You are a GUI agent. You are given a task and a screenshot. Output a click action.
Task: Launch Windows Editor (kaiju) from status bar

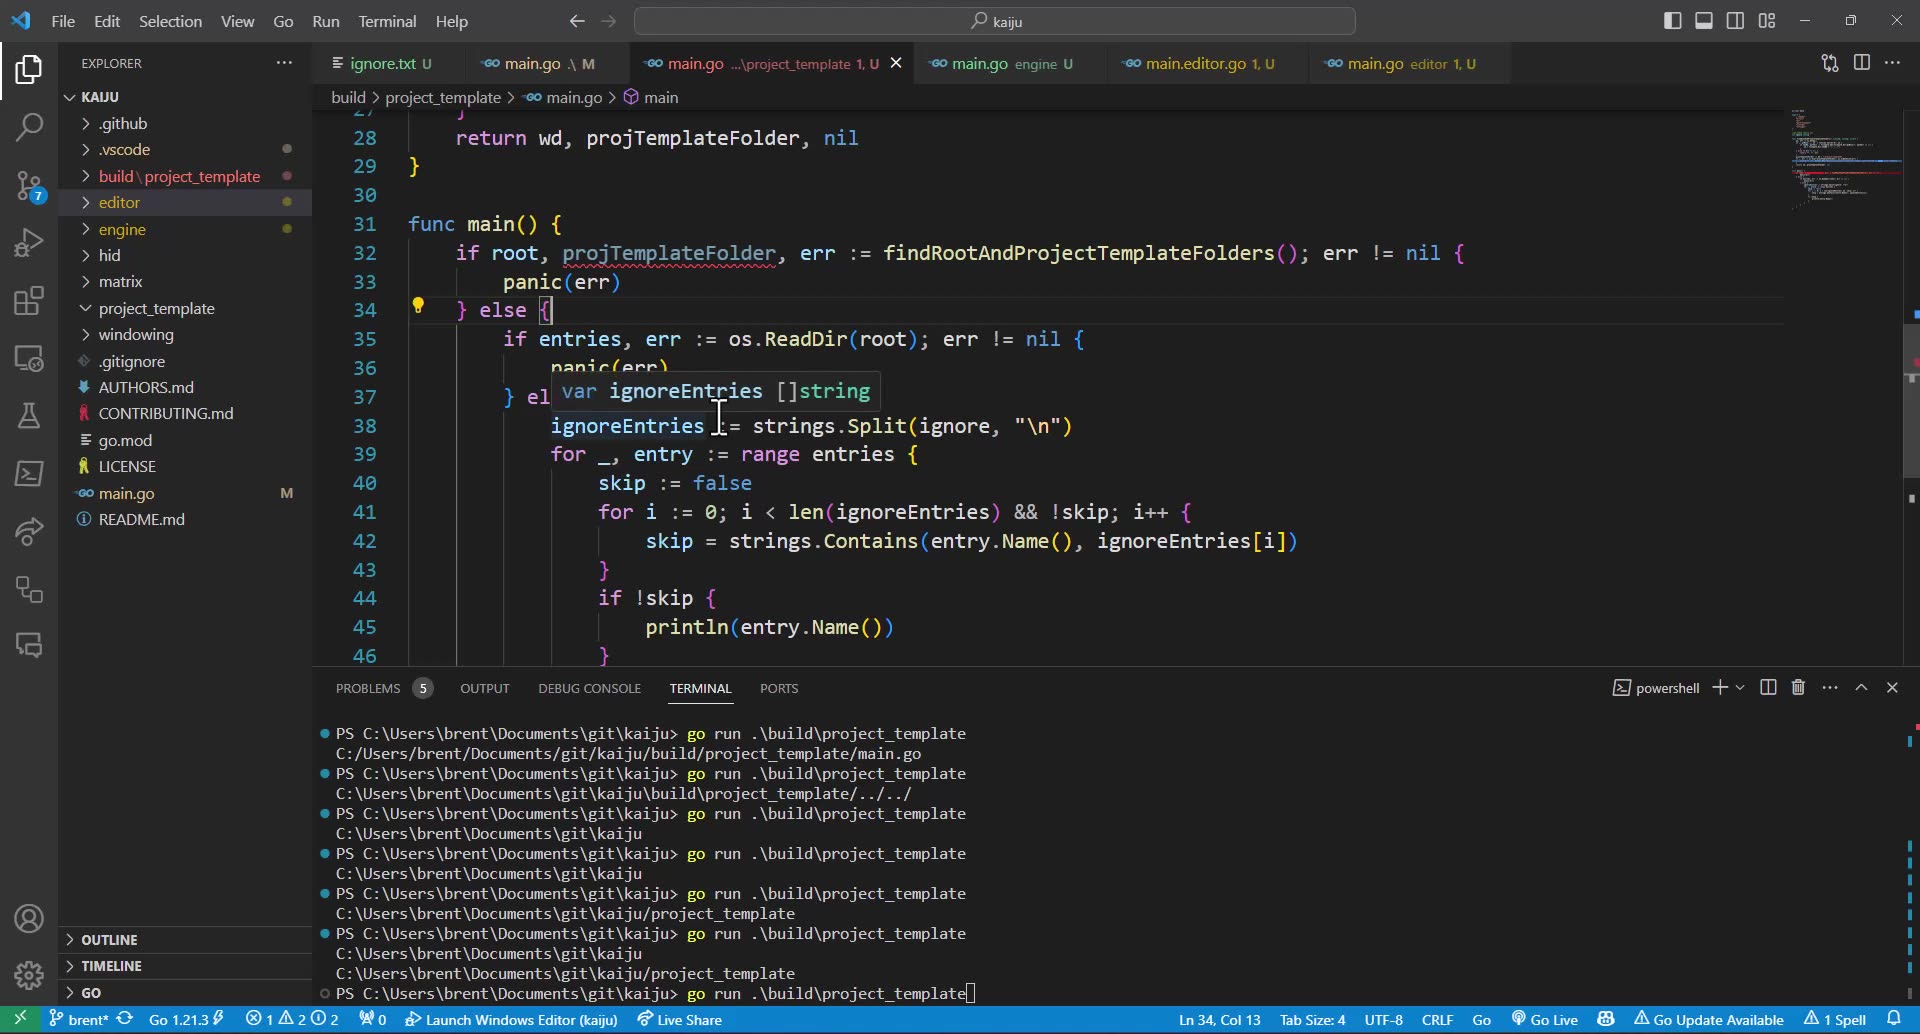511,1019
